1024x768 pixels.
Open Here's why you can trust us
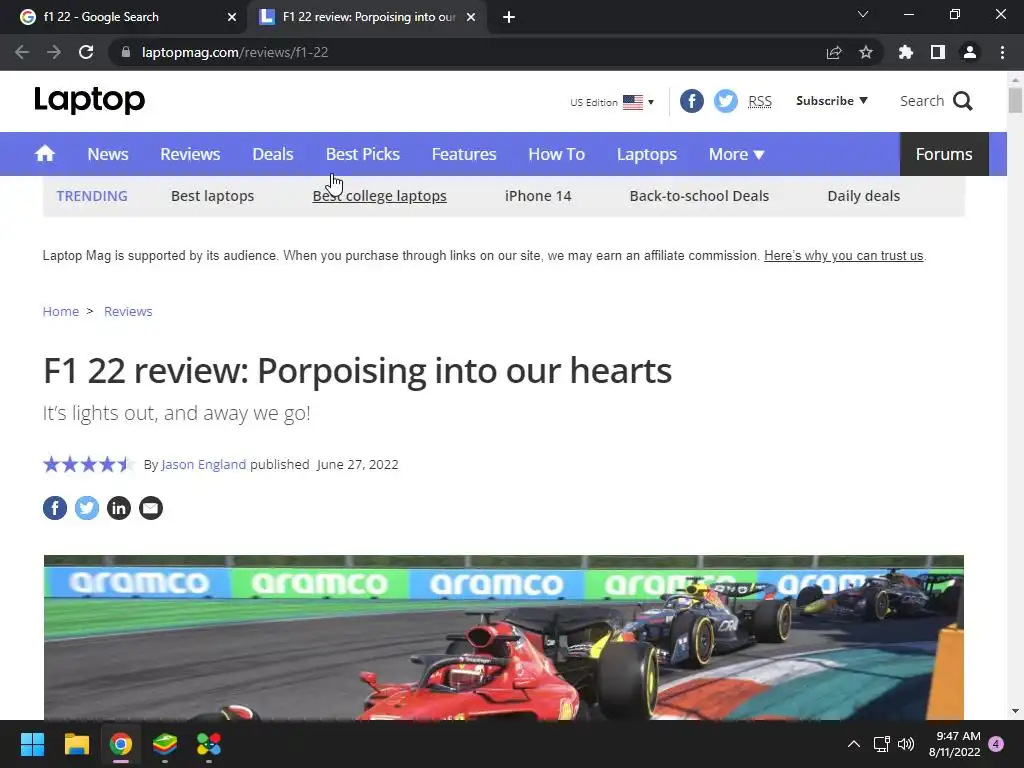click(844, 255)
